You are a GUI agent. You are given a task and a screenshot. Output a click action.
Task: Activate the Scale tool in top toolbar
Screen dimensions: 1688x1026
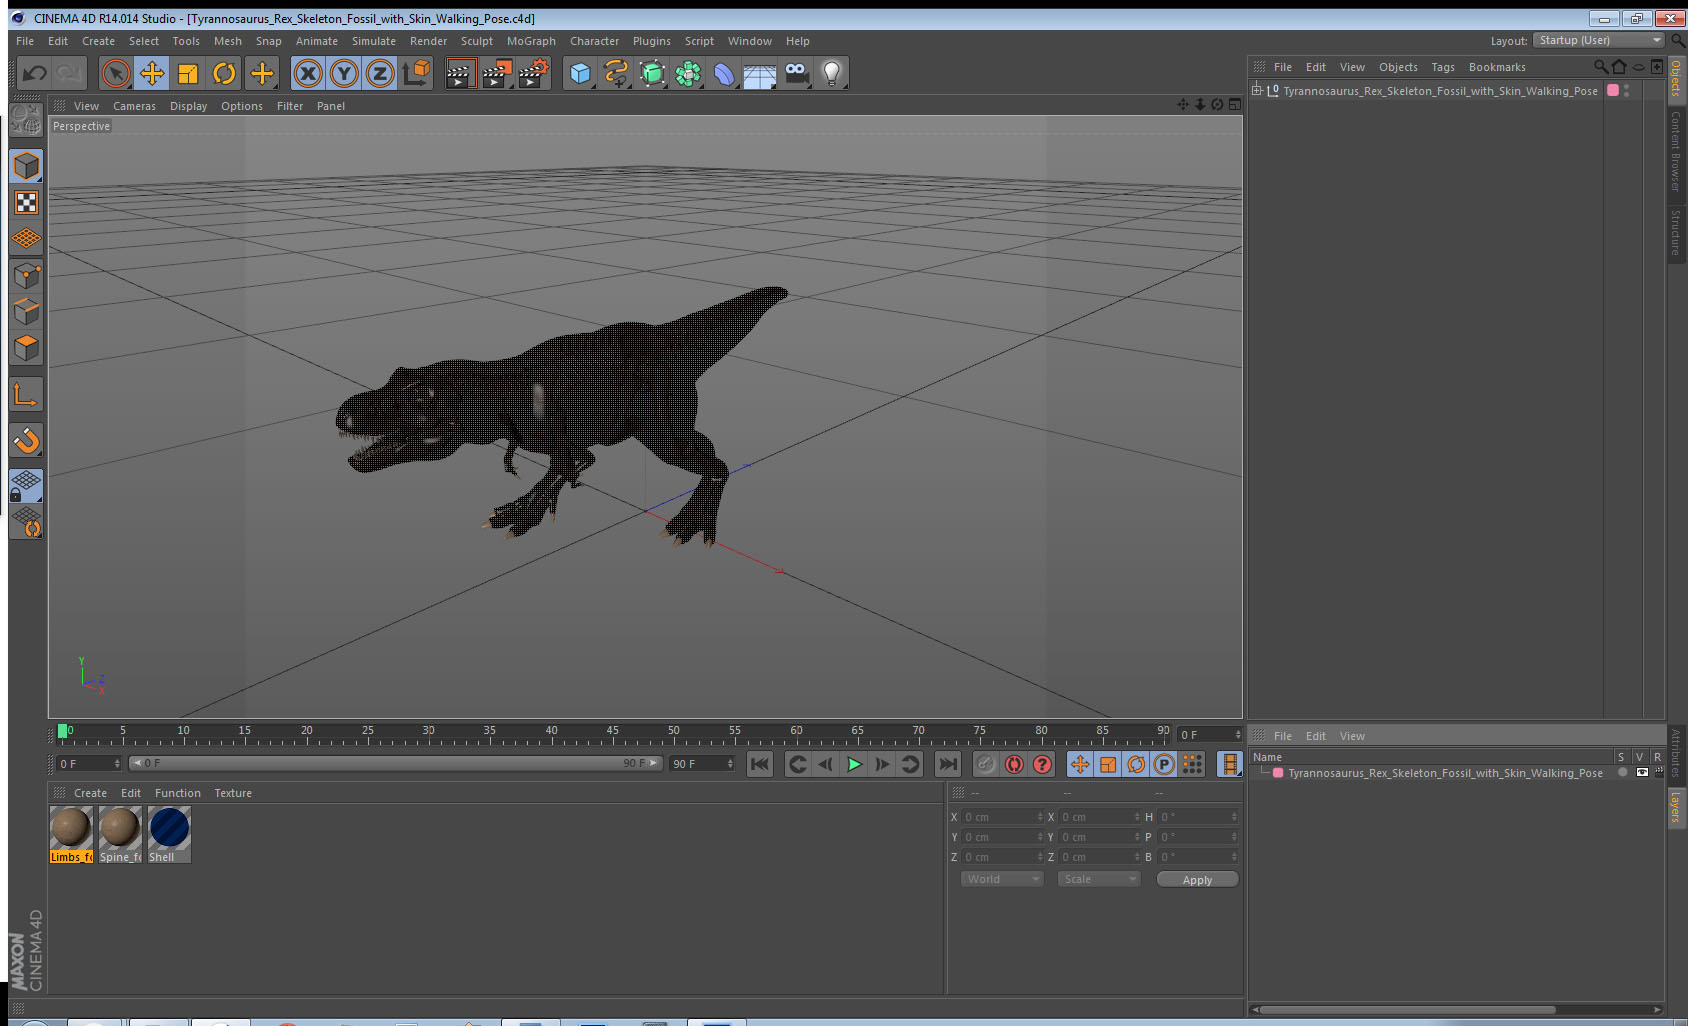(x=188, y=73)
